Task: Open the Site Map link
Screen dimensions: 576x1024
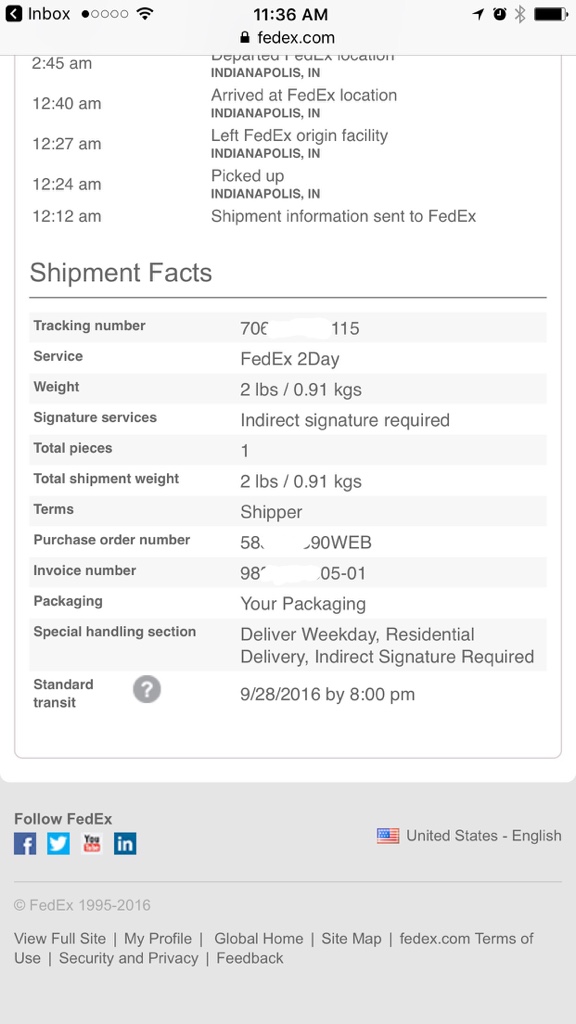Action: pyautogui.click(x=351, y=938)
